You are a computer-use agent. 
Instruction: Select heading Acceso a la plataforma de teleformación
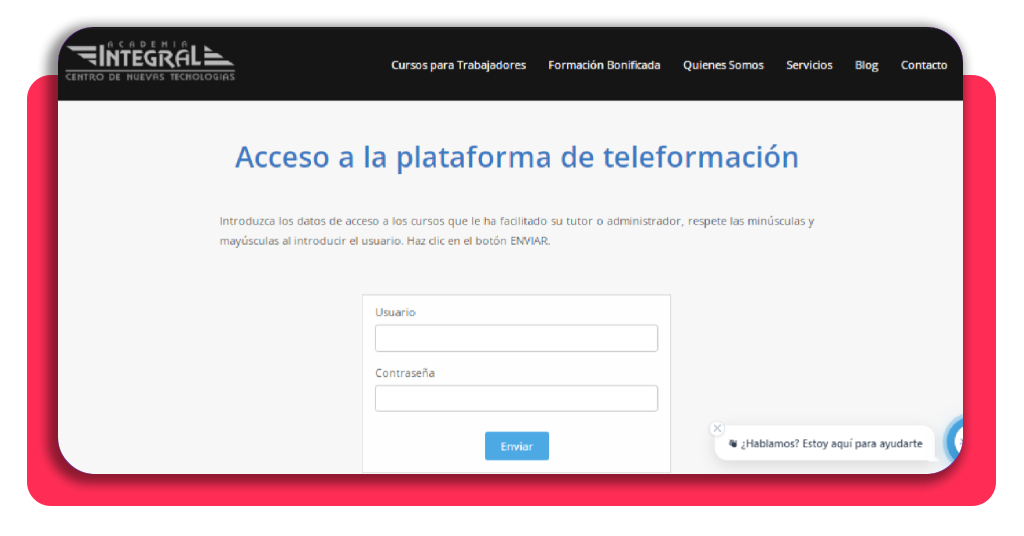(x=517, y=157)
